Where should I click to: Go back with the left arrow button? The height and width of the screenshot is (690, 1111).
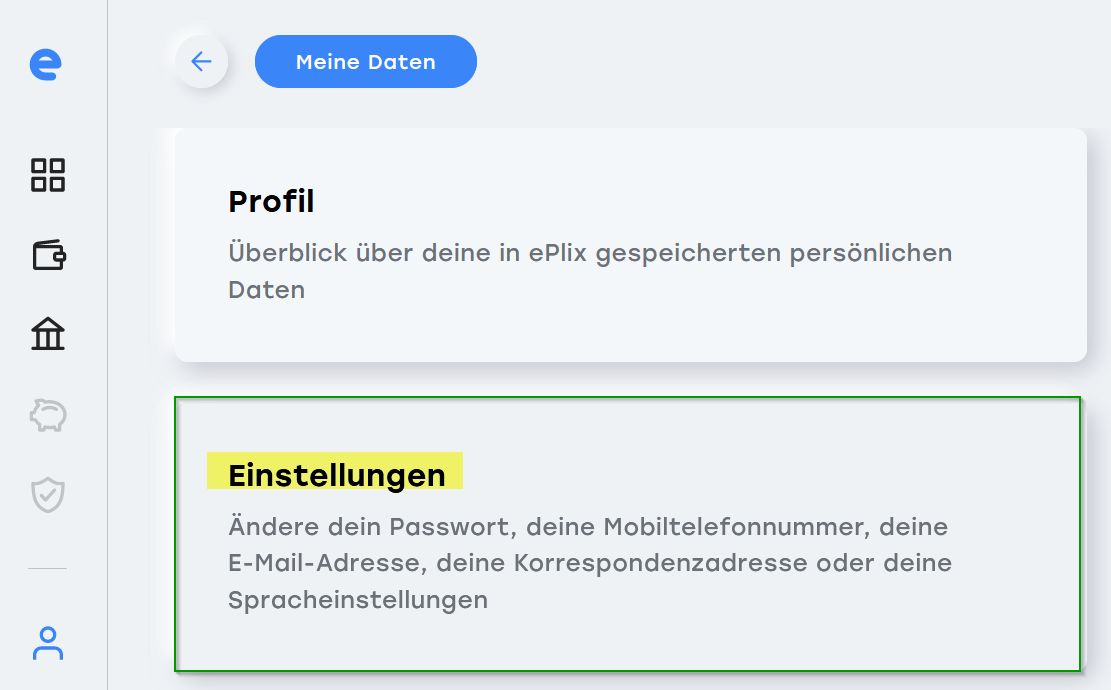(201, 62)
